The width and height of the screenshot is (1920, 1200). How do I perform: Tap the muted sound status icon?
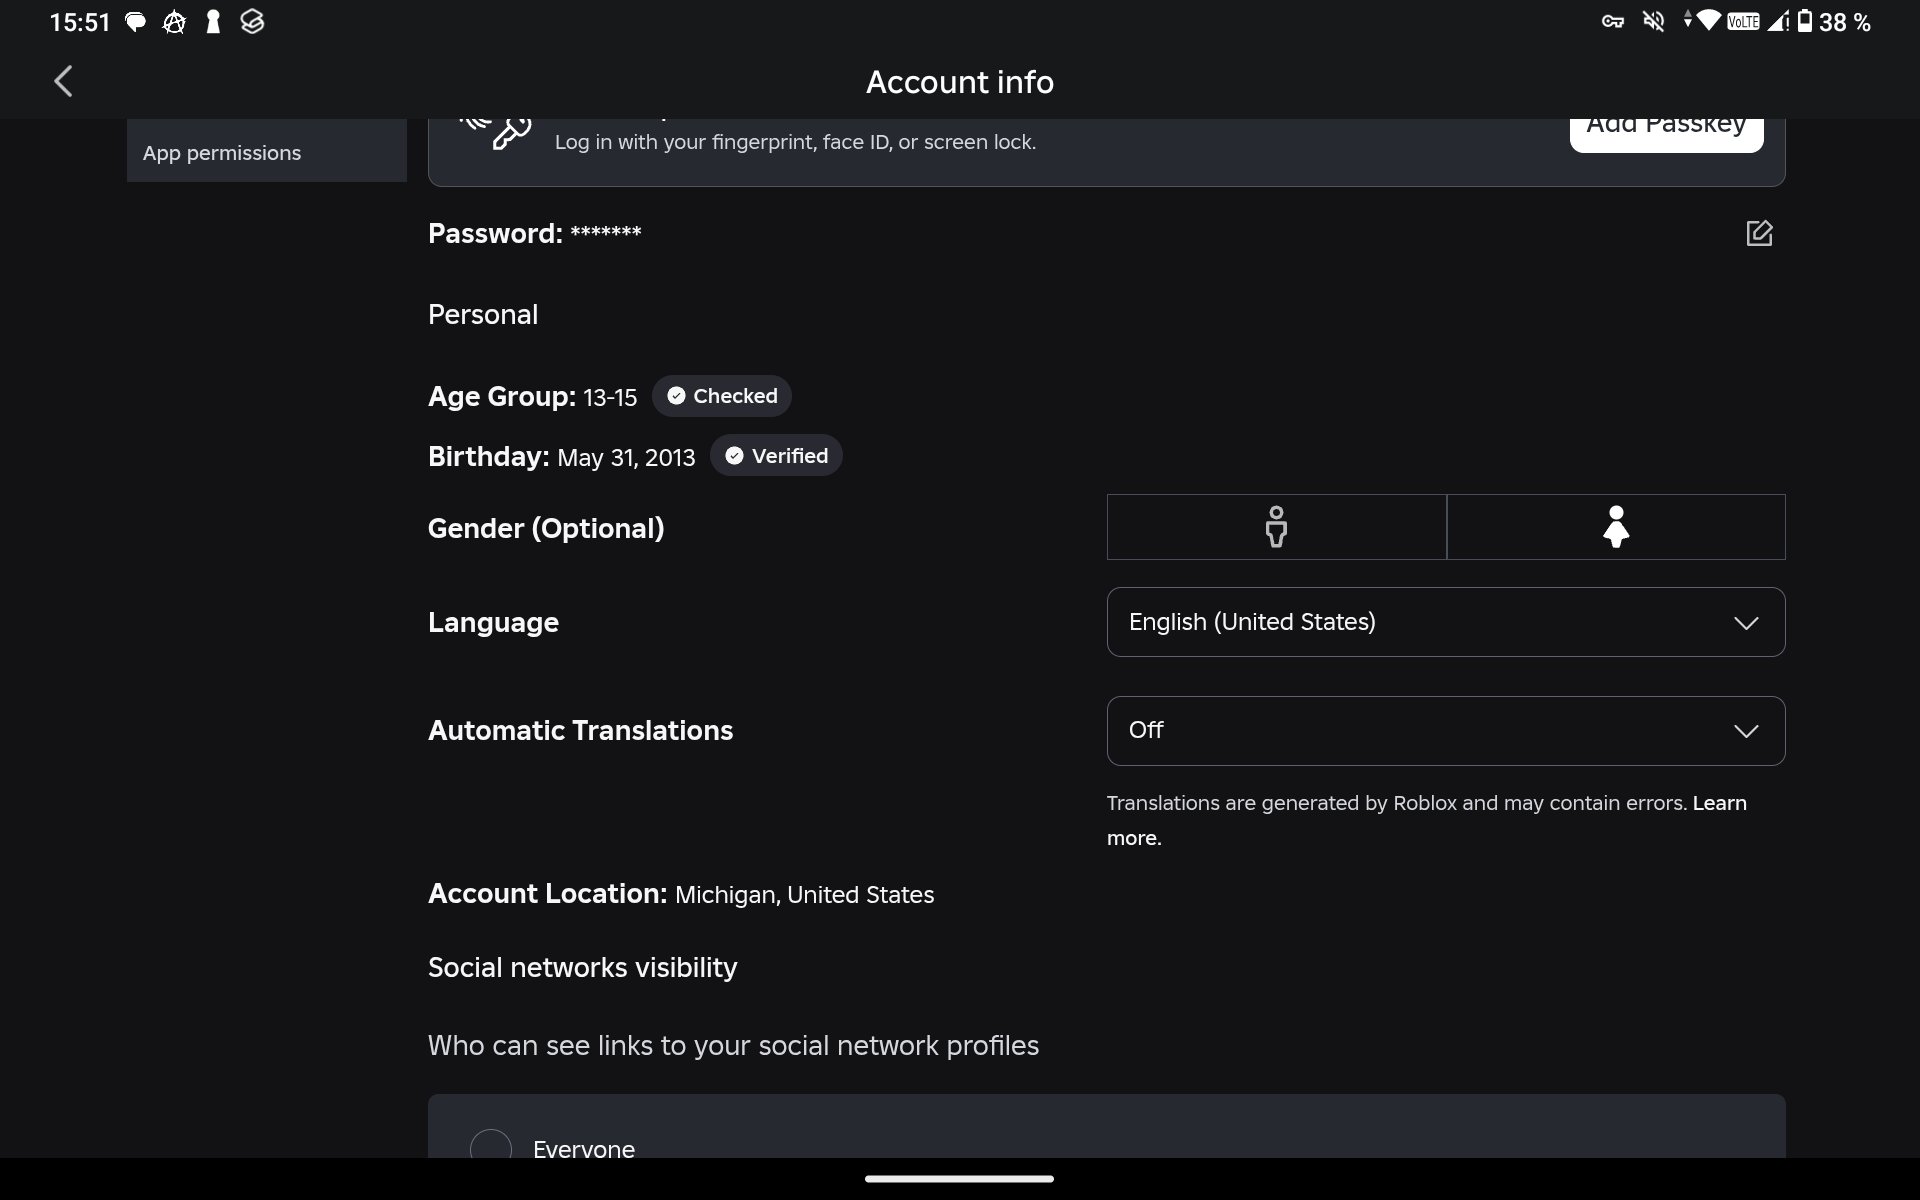(x=1654, y=22)
